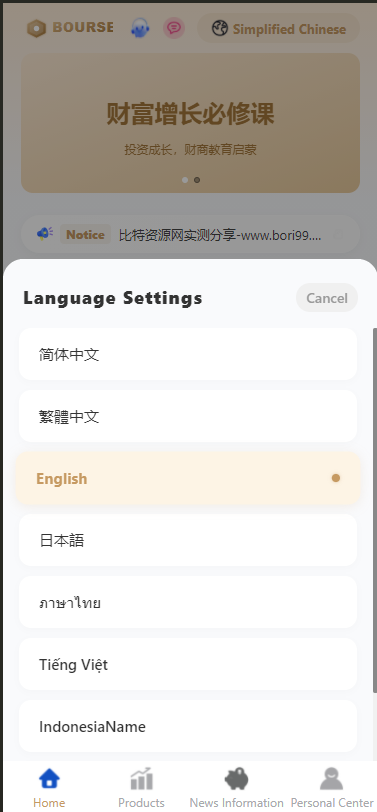Click the megaphone notice icon
377x812 pixels.
pos(45,234)
